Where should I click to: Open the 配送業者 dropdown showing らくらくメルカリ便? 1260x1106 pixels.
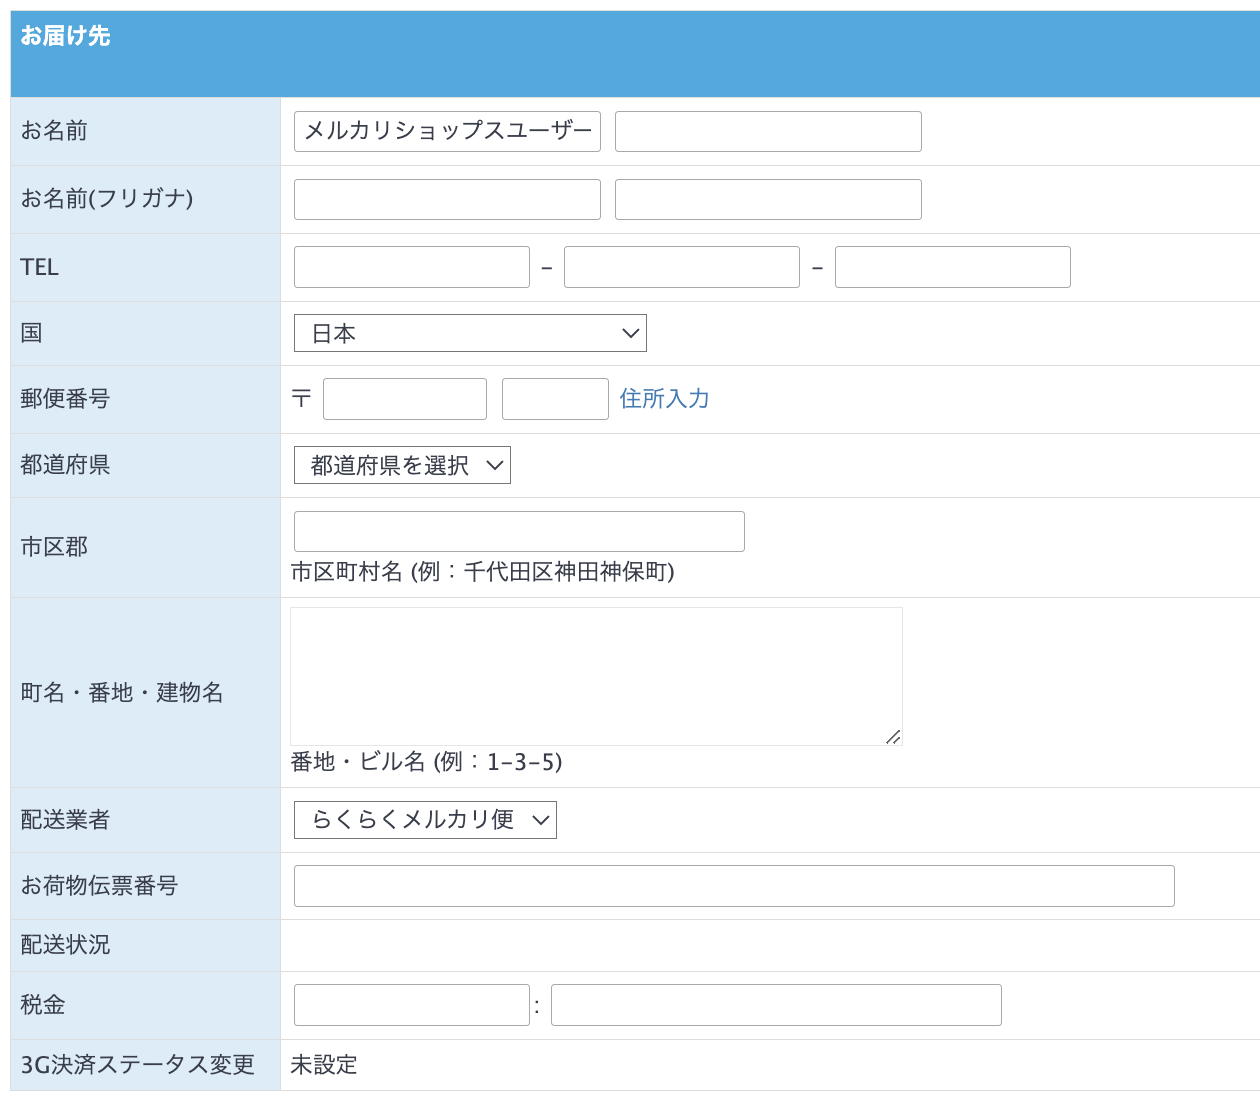click(x=425, y=820)
